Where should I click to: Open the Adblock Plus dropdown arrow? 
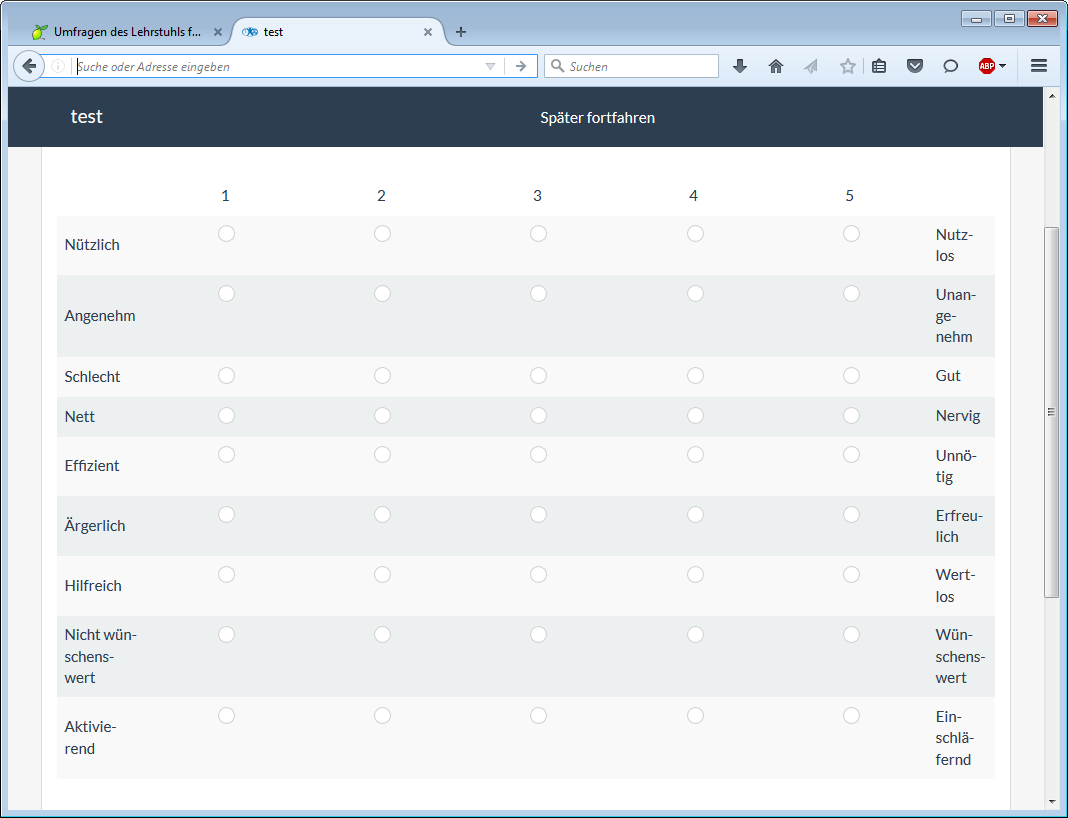point(1002,66)
